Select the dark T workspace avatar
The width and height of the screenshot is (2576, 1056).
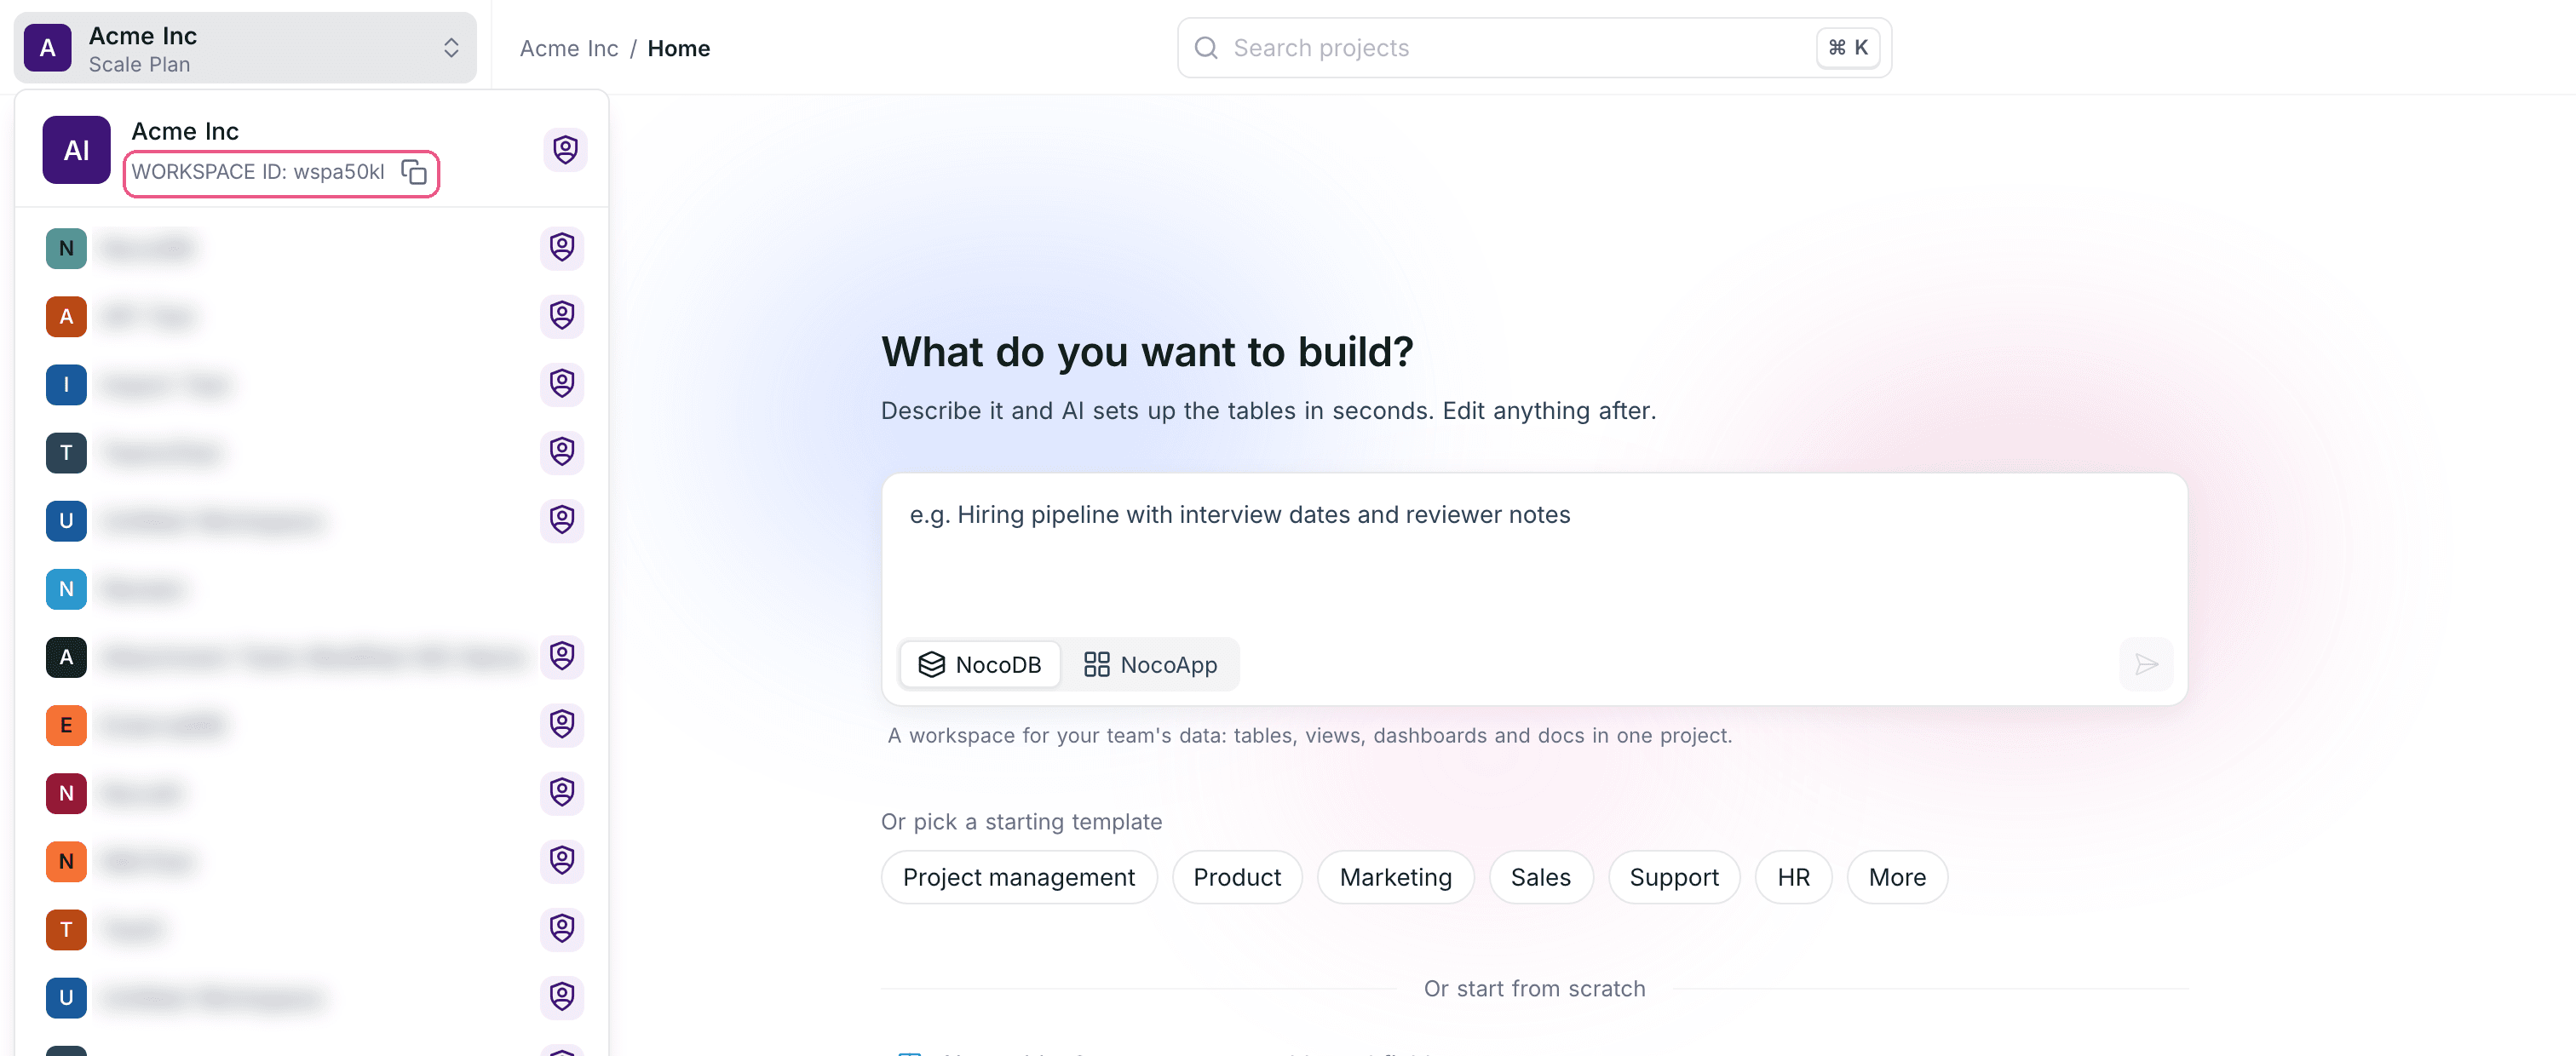(66, 453)
